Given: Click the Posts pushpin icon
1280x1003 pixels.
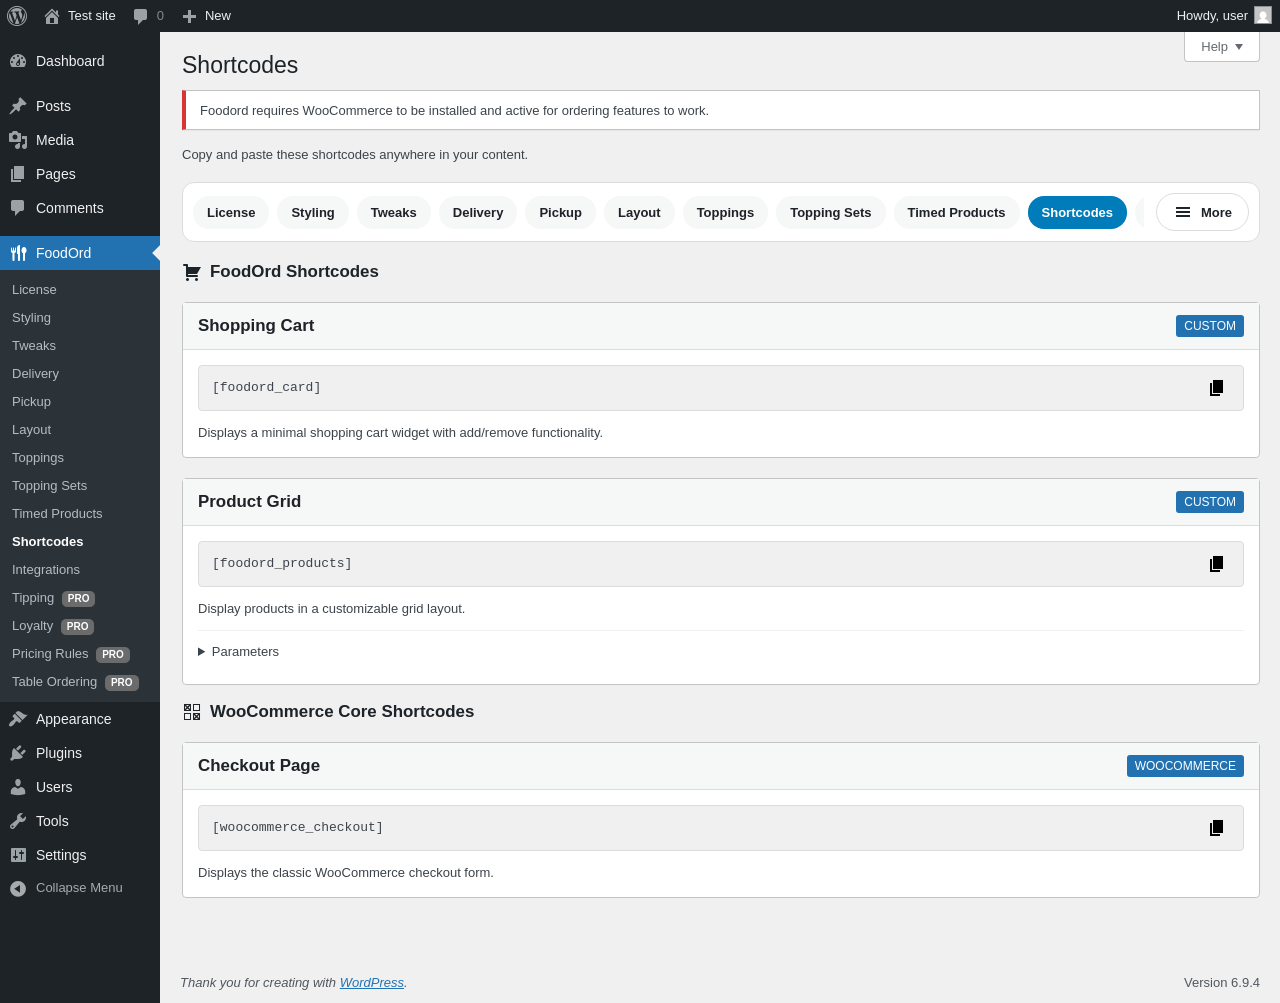Looking at the screenshot, I should pyautogui.click(x=18, y=106).
